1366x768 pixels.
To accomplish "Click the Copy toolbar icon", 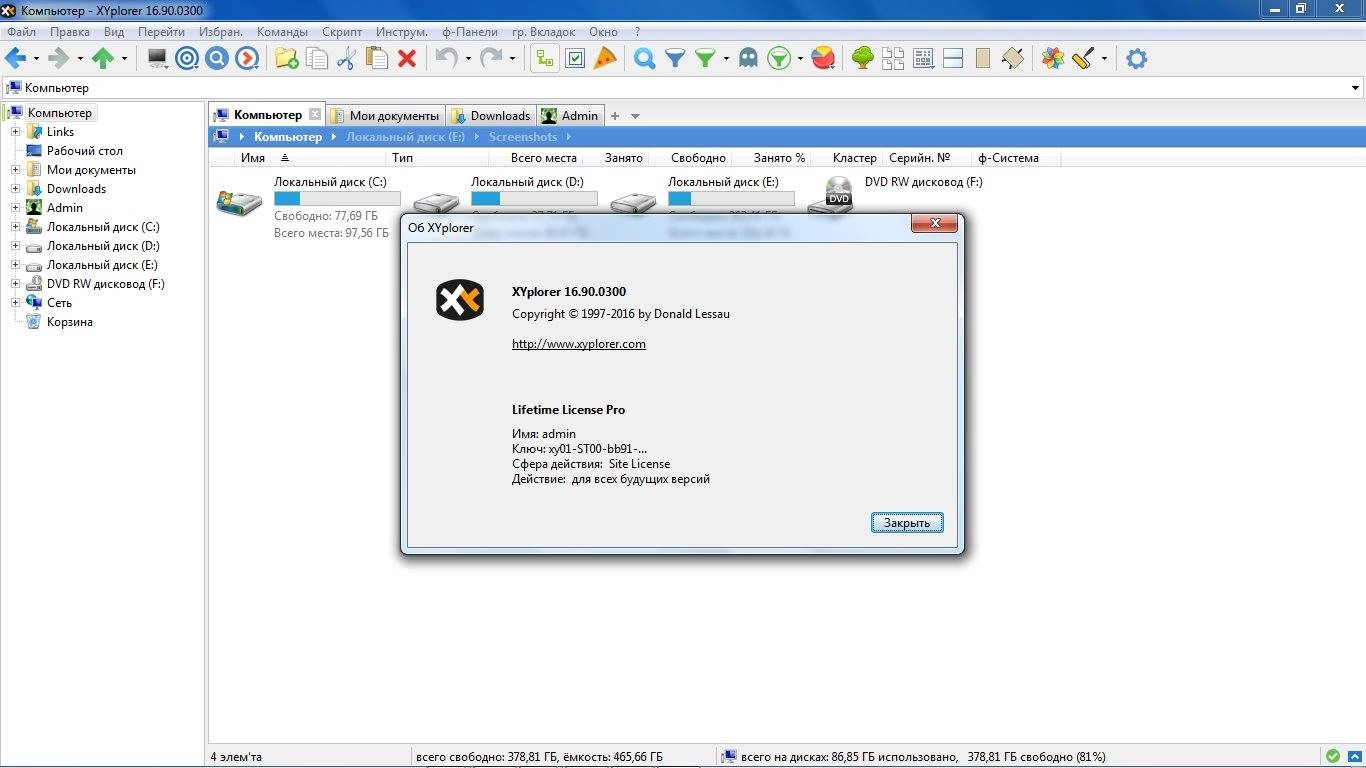I will (x=317, y=59).
